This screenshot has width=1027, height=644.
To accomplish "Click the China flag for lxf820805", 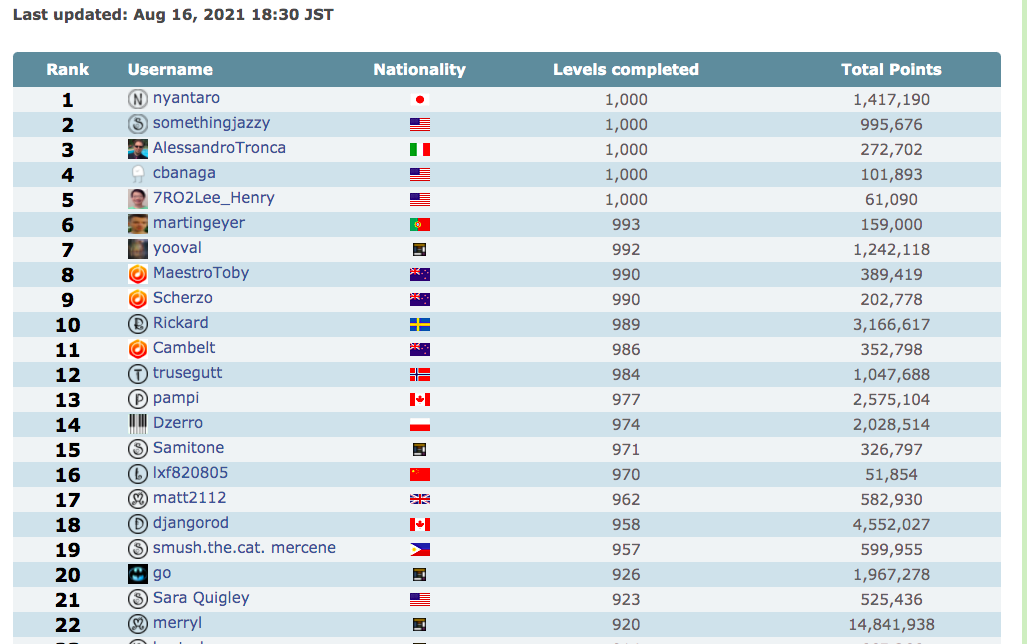I will pyautogui.click(x=420, y=474).
